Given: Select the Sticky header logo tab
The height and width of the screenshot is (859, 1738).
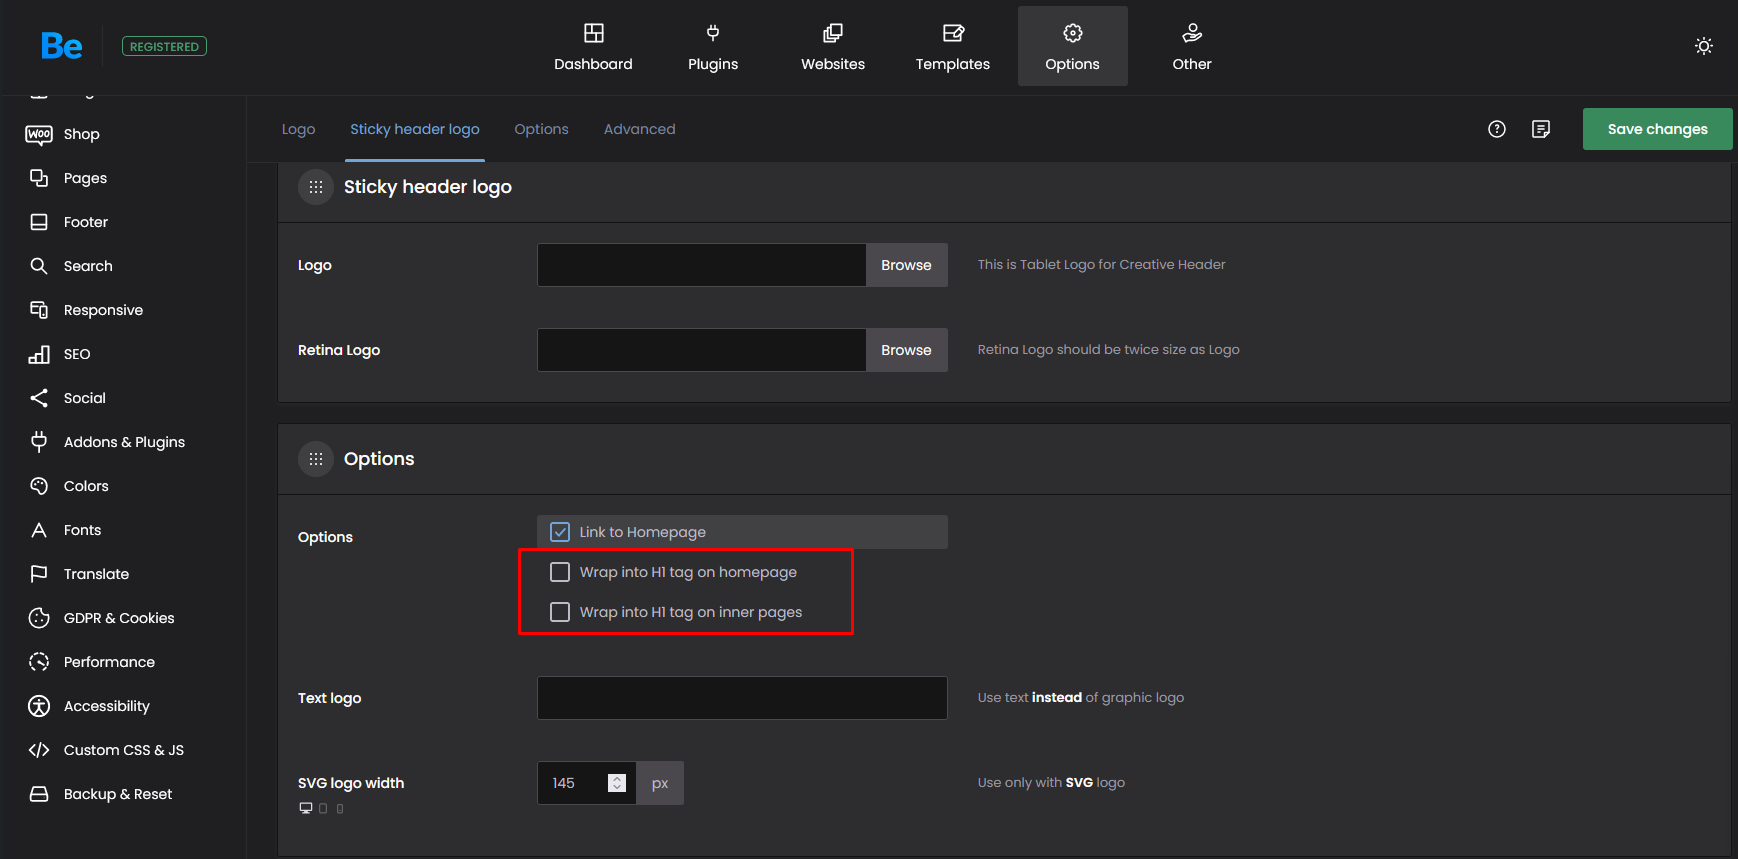Looking at the screenshot, I should point(415,129).
